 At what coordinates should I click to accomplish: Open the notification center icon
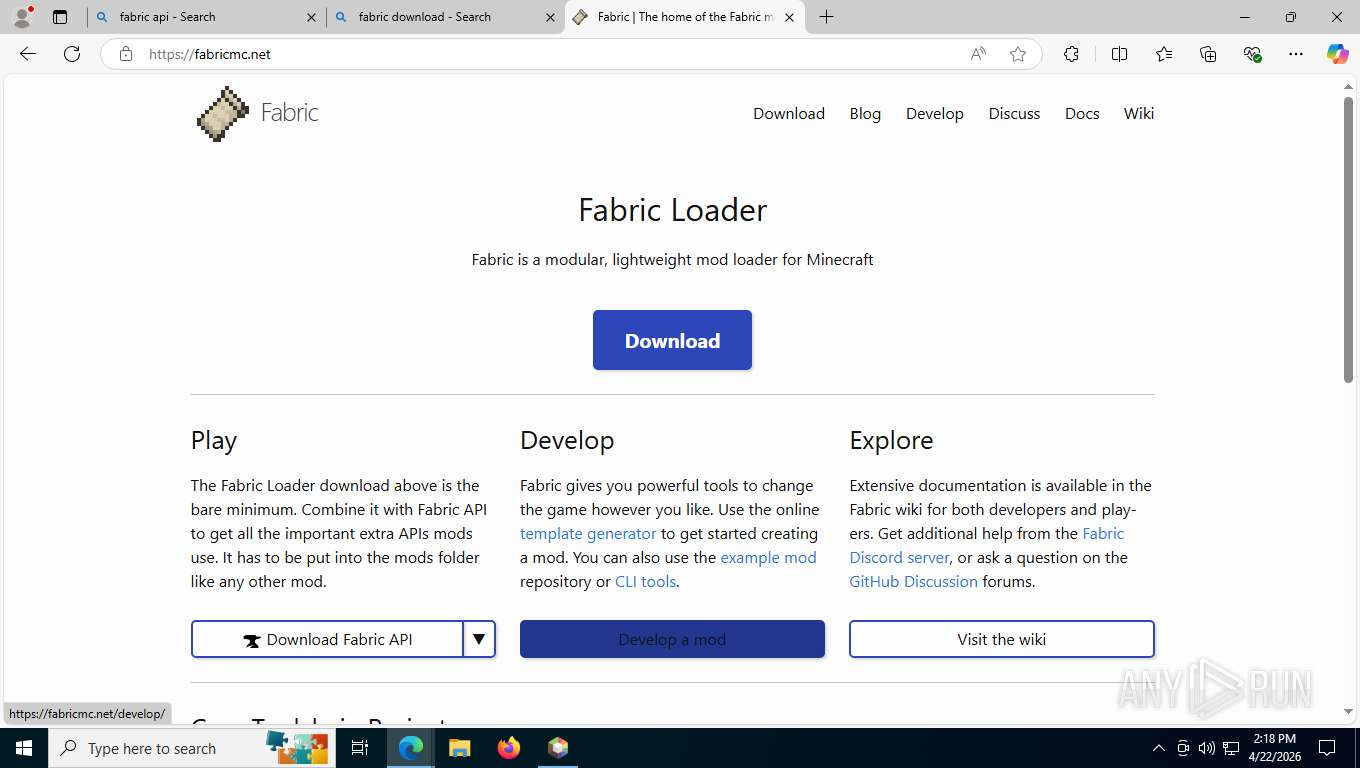point(1327,748)
